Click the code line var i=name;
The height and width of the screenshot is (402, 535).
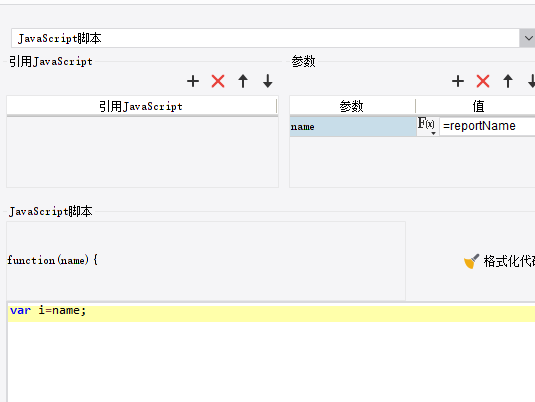(x=48, y=311)
